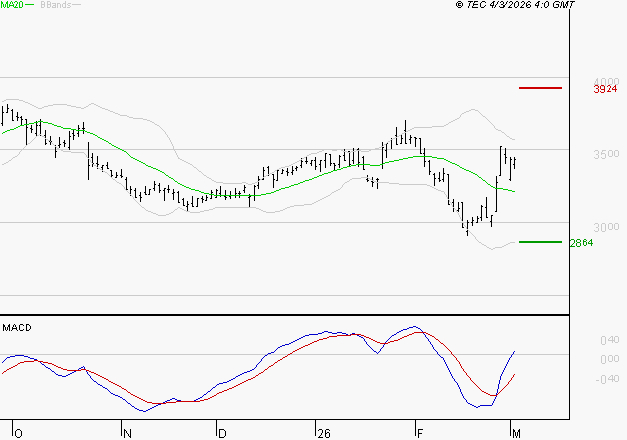Click the 4000 price axis label
This screenshot has width=627, height=440.
click(606, 82)
